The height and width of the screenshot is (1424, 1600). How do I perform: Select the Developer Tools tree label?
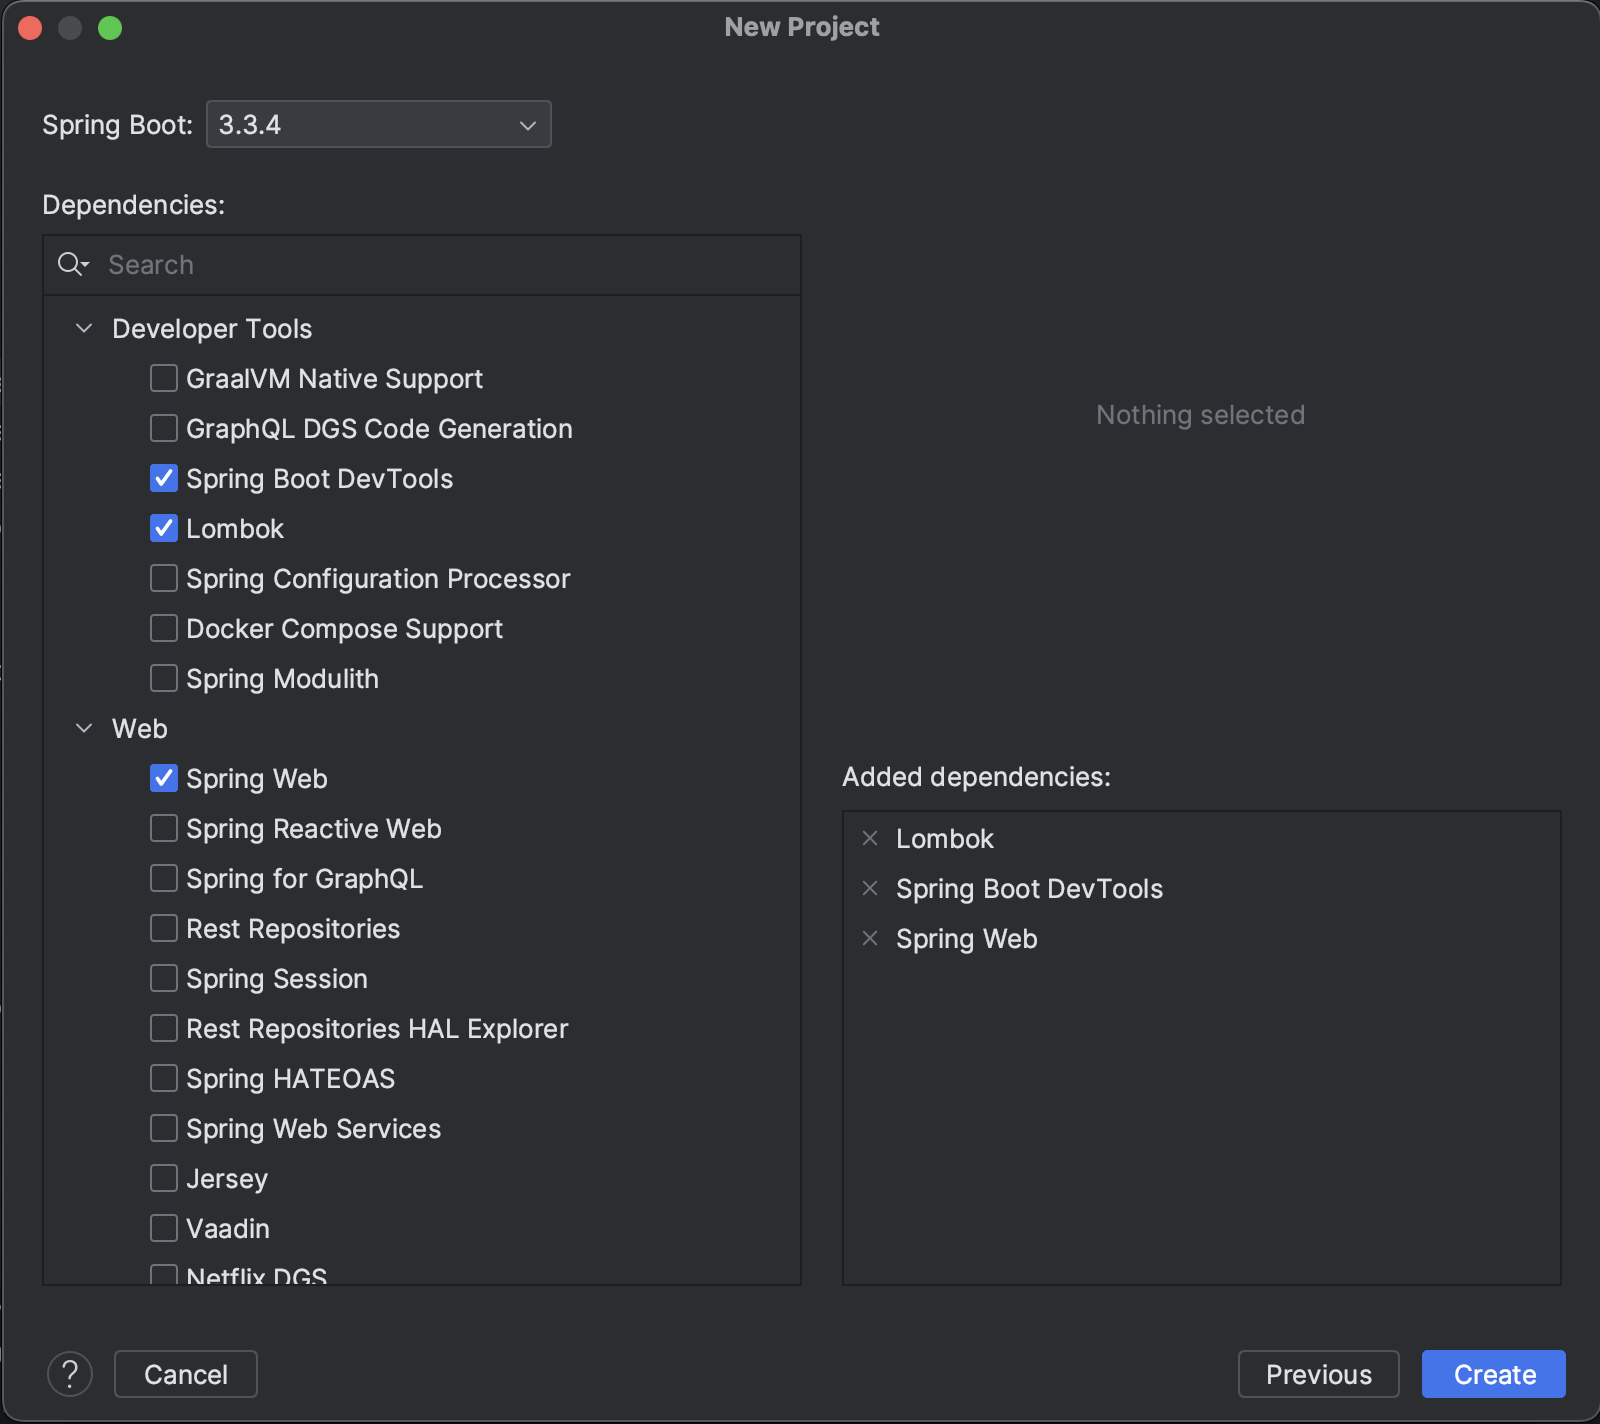(212, 328)
